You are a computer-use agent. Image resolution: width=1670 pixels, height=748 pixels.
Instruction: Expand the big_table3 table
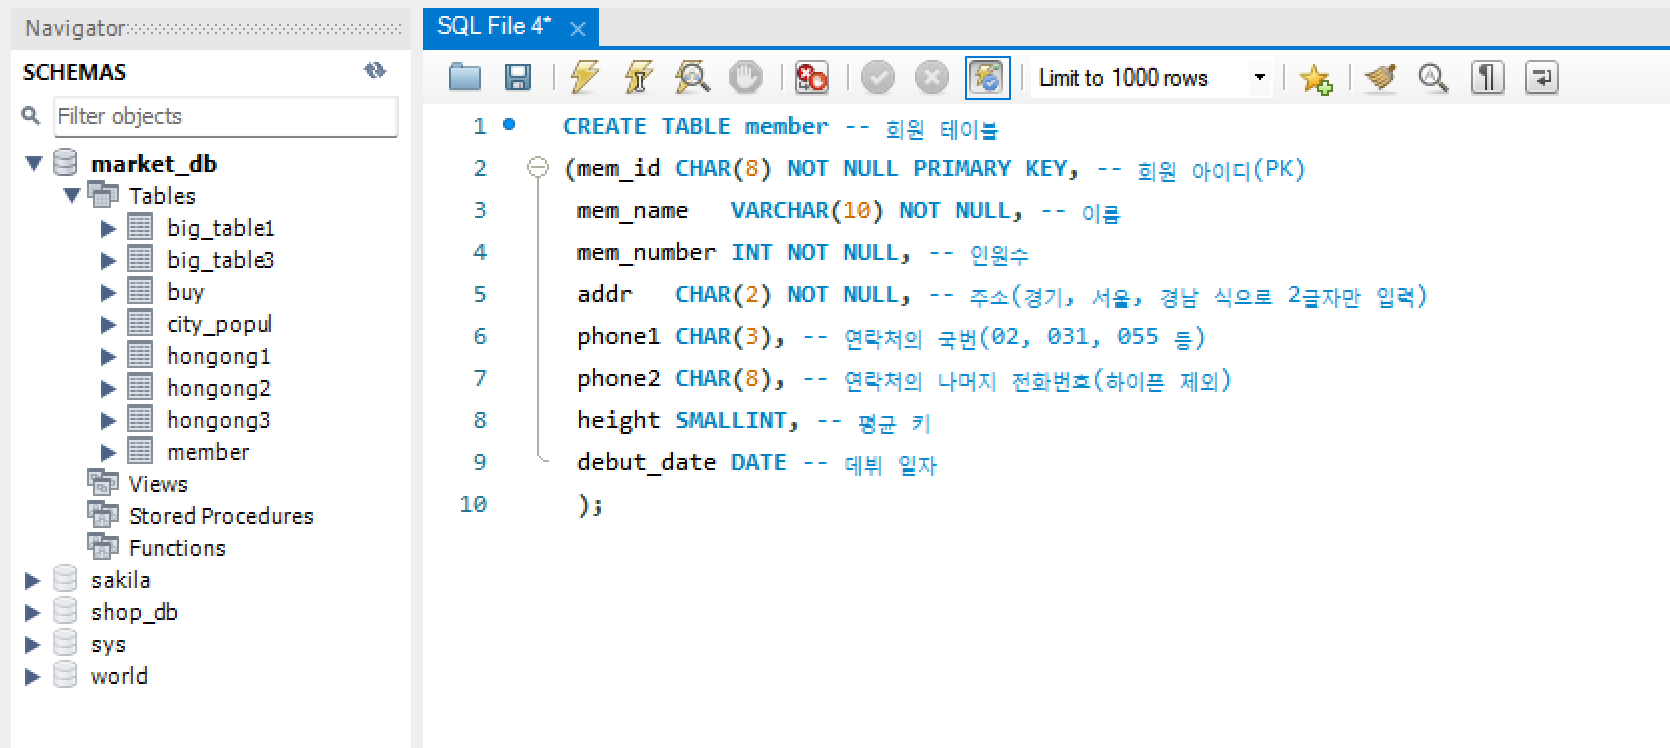[x=109, y=260]
